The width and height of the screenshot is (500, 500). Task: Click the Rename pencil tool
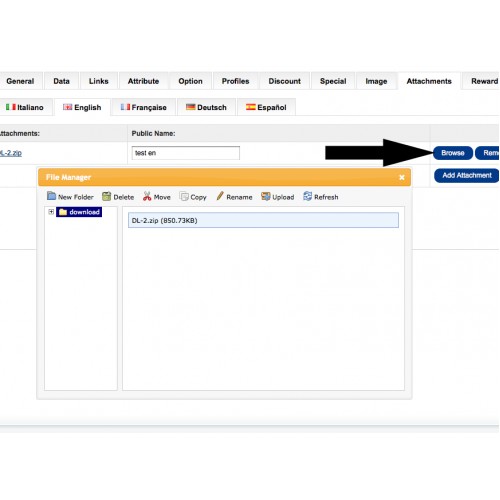click(220, 196)
